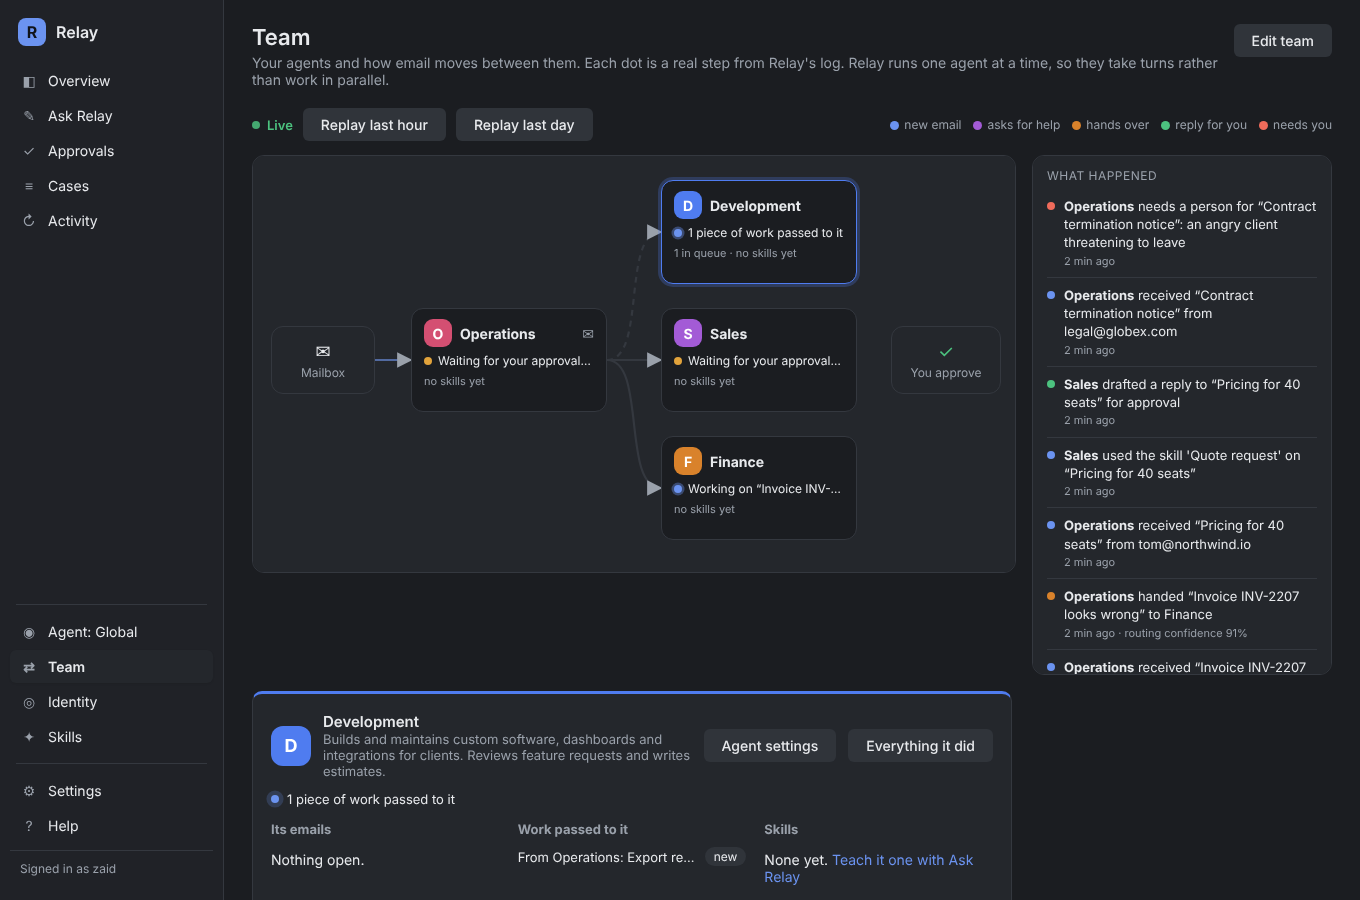Click the Finance agent avatar icon
1360x900 pixels.
pyautogui.click(x=688, y=462)
